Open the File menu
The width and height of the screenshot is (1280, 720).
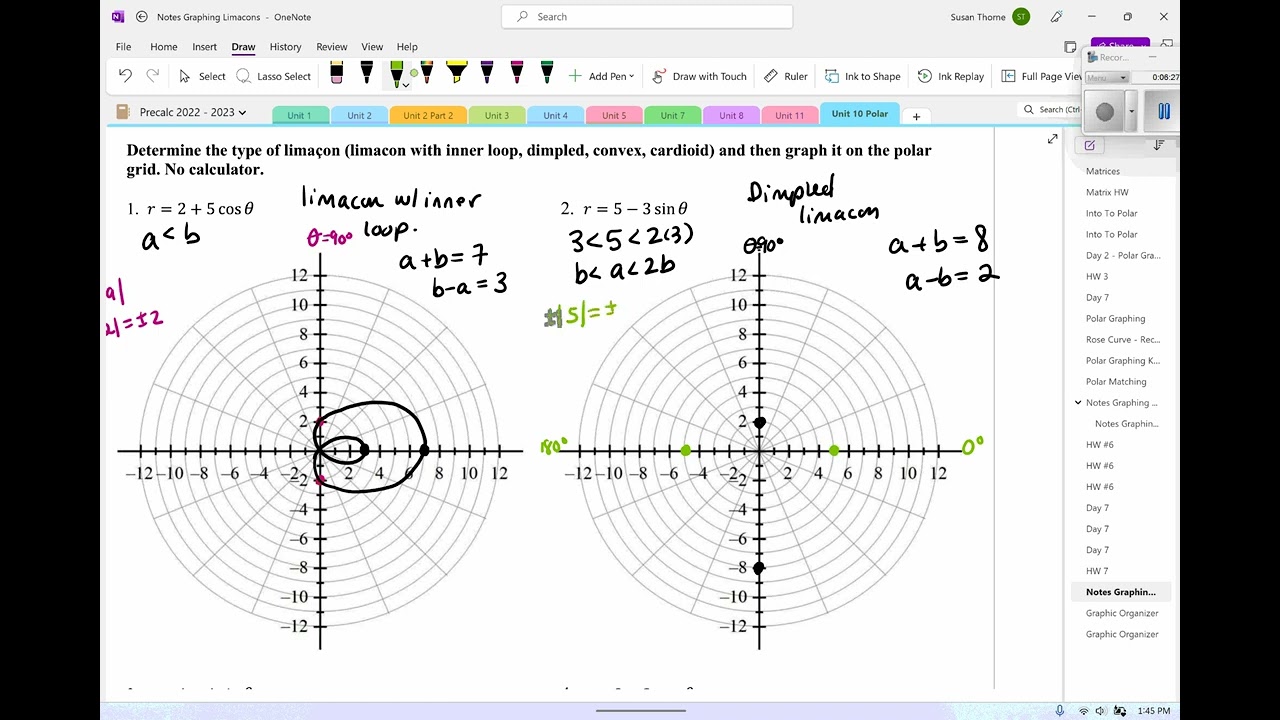point(123,47)
